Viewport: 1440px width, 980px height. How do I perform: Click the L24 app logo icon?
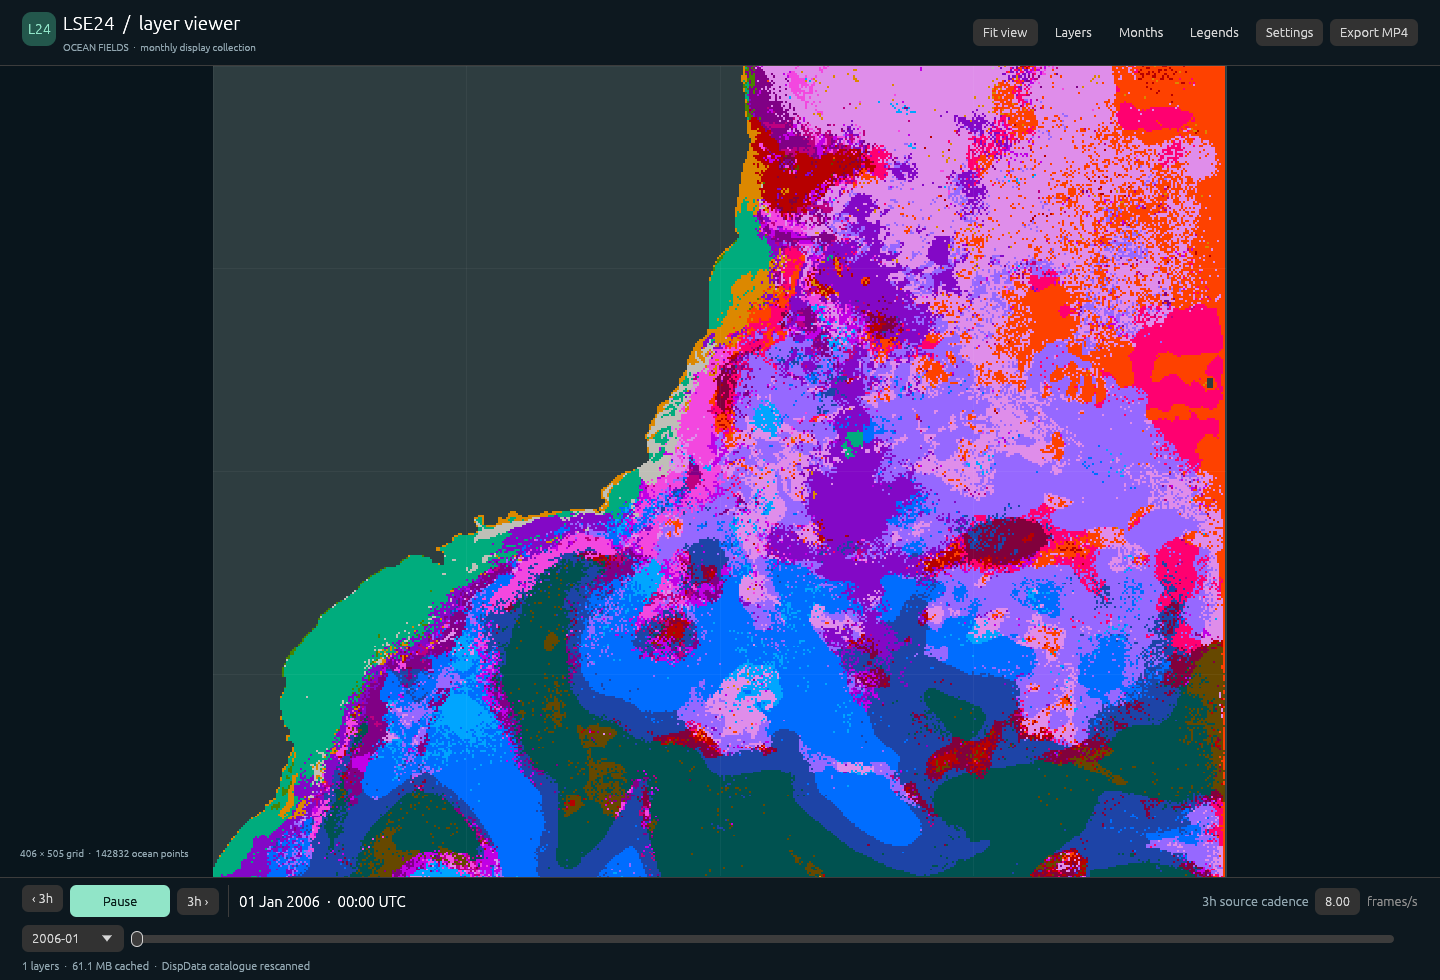point(39,29)
